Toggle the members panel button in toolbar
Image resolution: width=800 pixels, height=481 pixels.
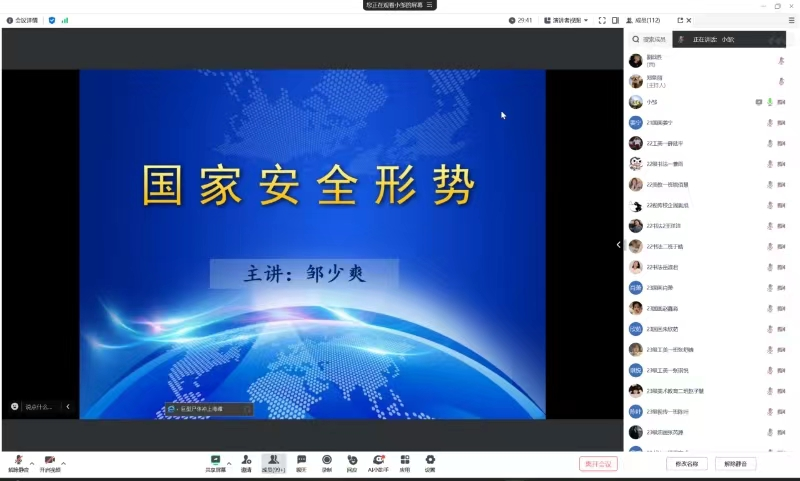click(273, 460)
